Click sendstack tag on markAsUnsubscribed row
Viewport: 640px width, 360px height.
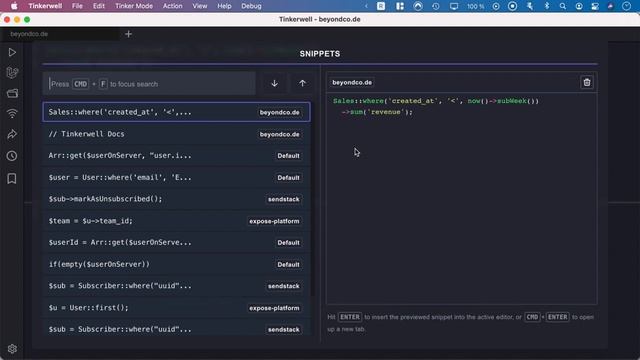[284, 199]
